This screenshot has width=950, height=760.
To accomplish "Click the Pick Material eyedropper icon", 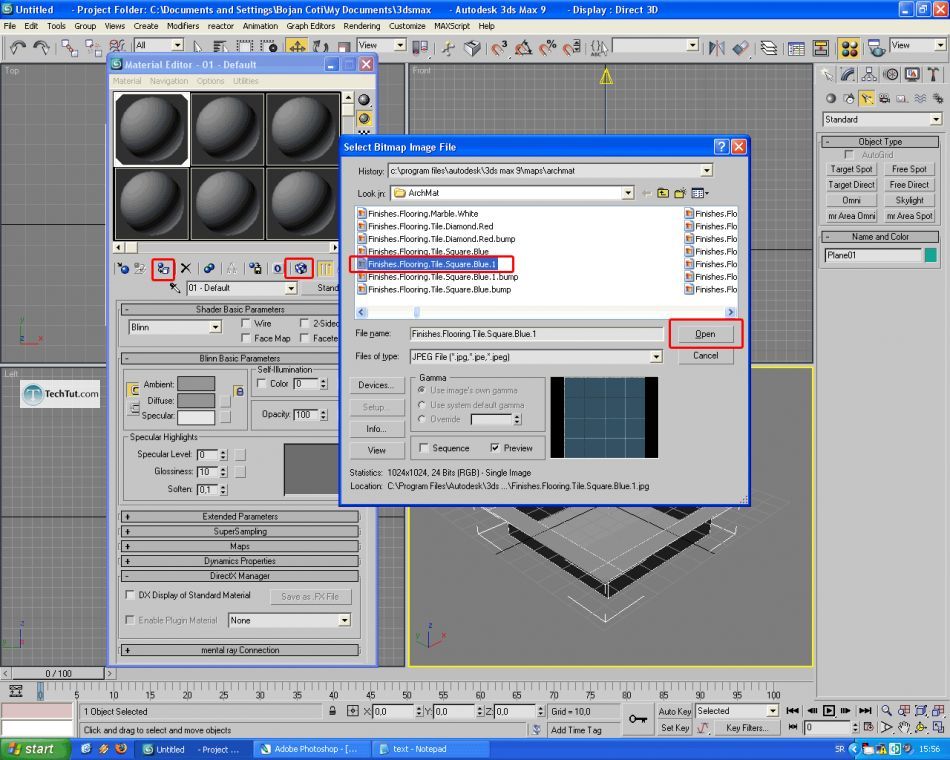I will [x=174, y=288].
